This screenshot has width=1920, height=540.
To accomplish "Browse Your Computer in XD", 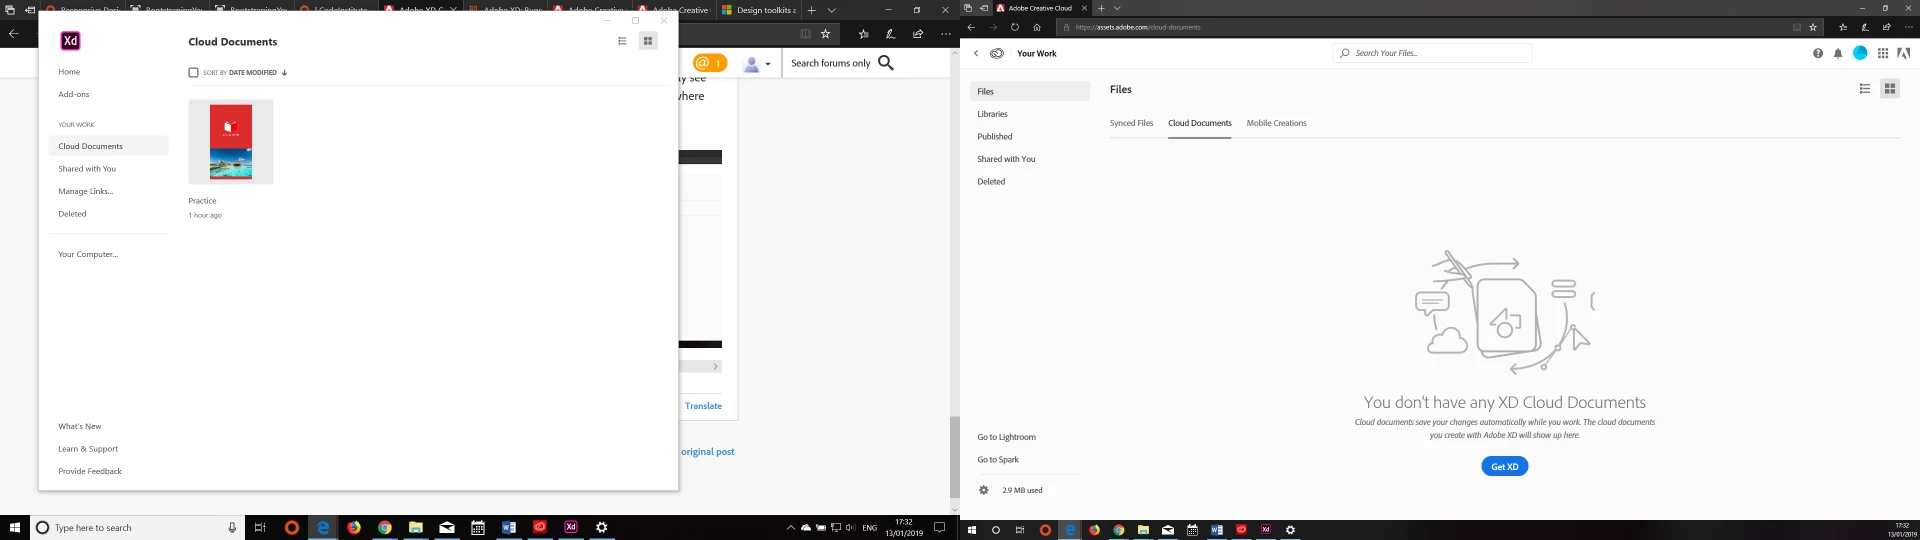I will 88,254.
